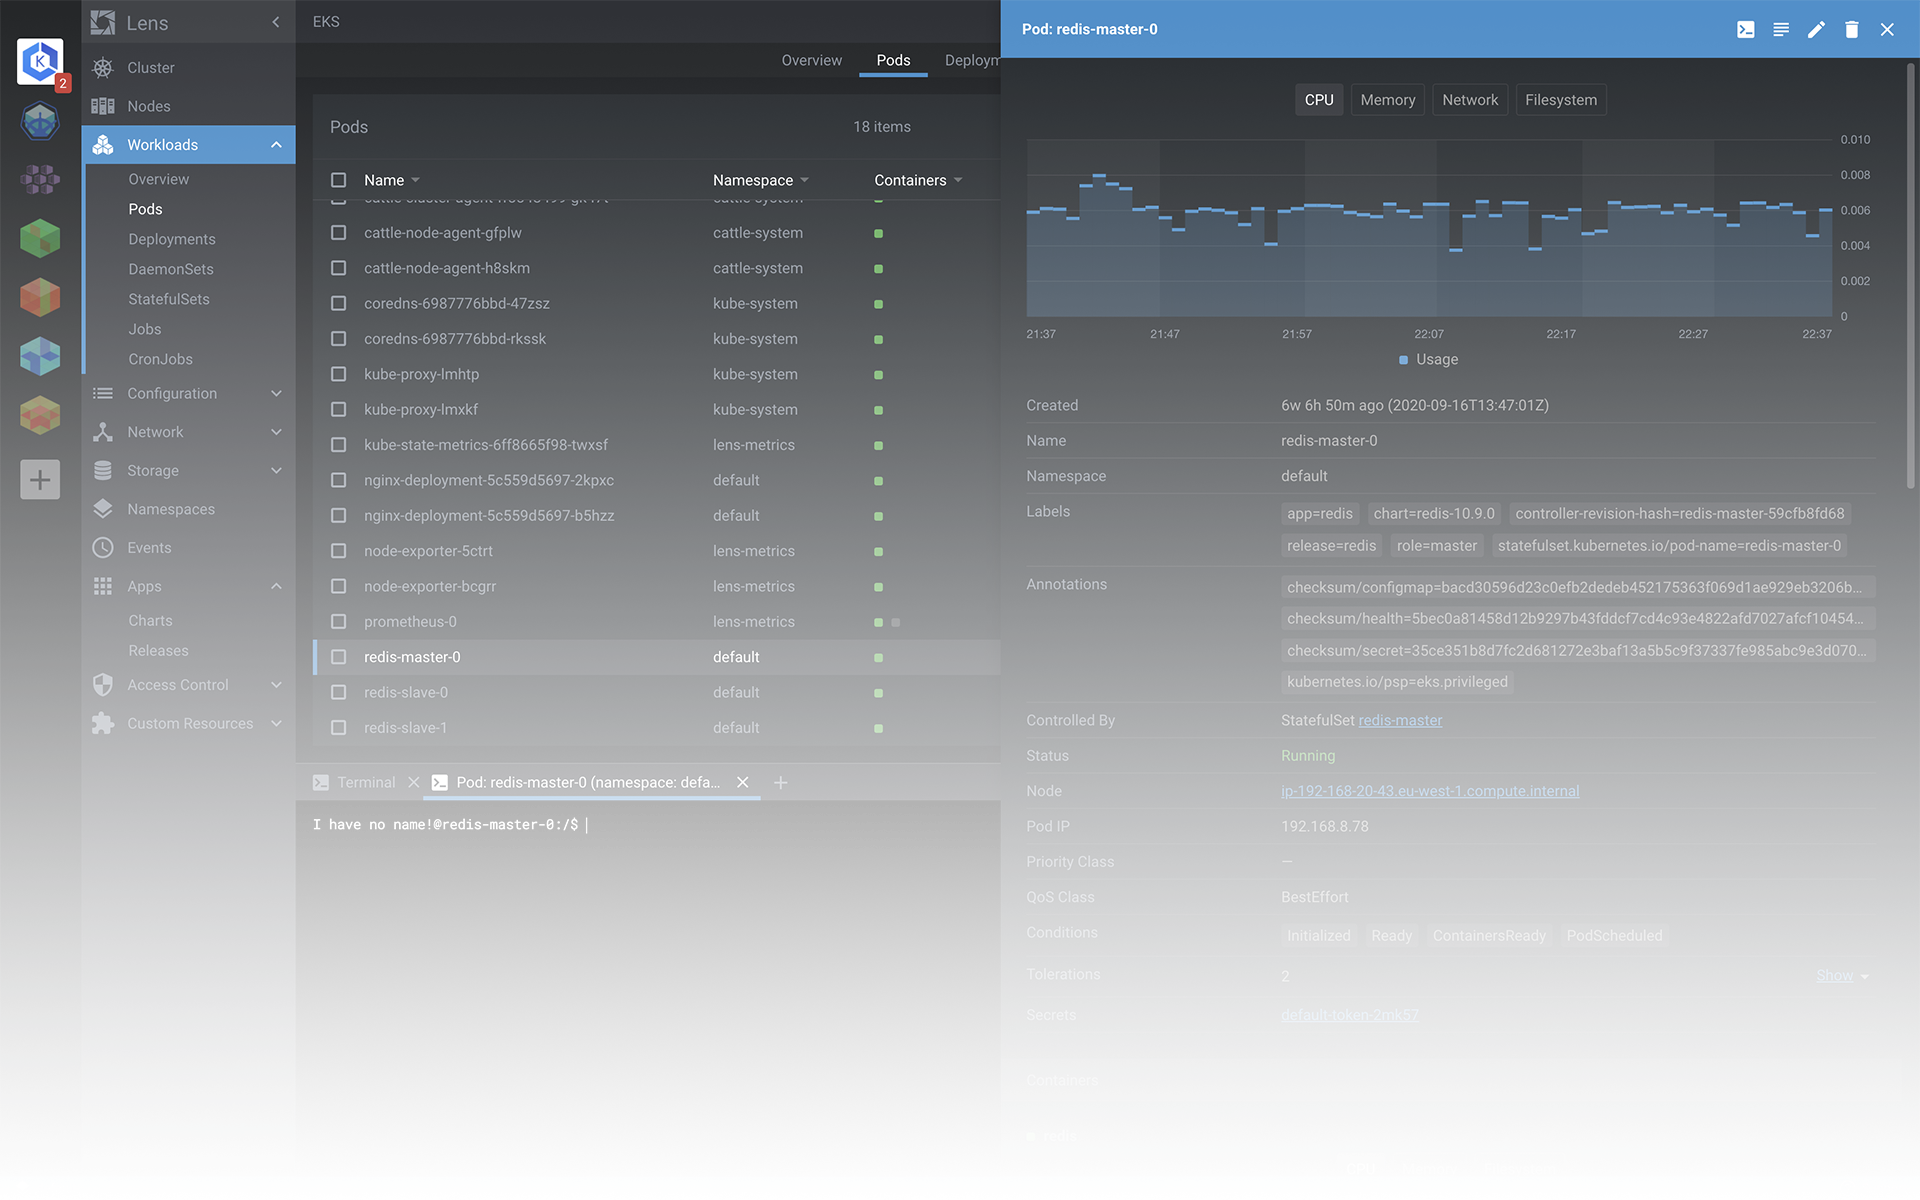The width and height of the screenshot is (1920, 1200).
Task: Click the Network section icon in sidebar
Action: pyautogui.click(x=102, y=431)
